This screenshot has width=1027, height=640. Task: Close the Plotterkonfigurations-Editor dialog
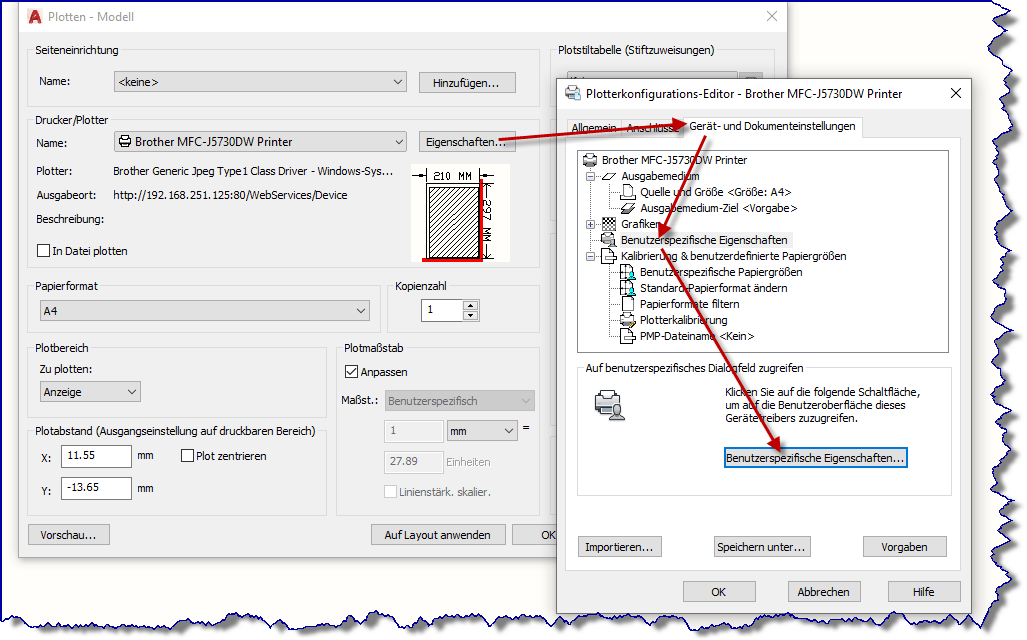point(956,94)
